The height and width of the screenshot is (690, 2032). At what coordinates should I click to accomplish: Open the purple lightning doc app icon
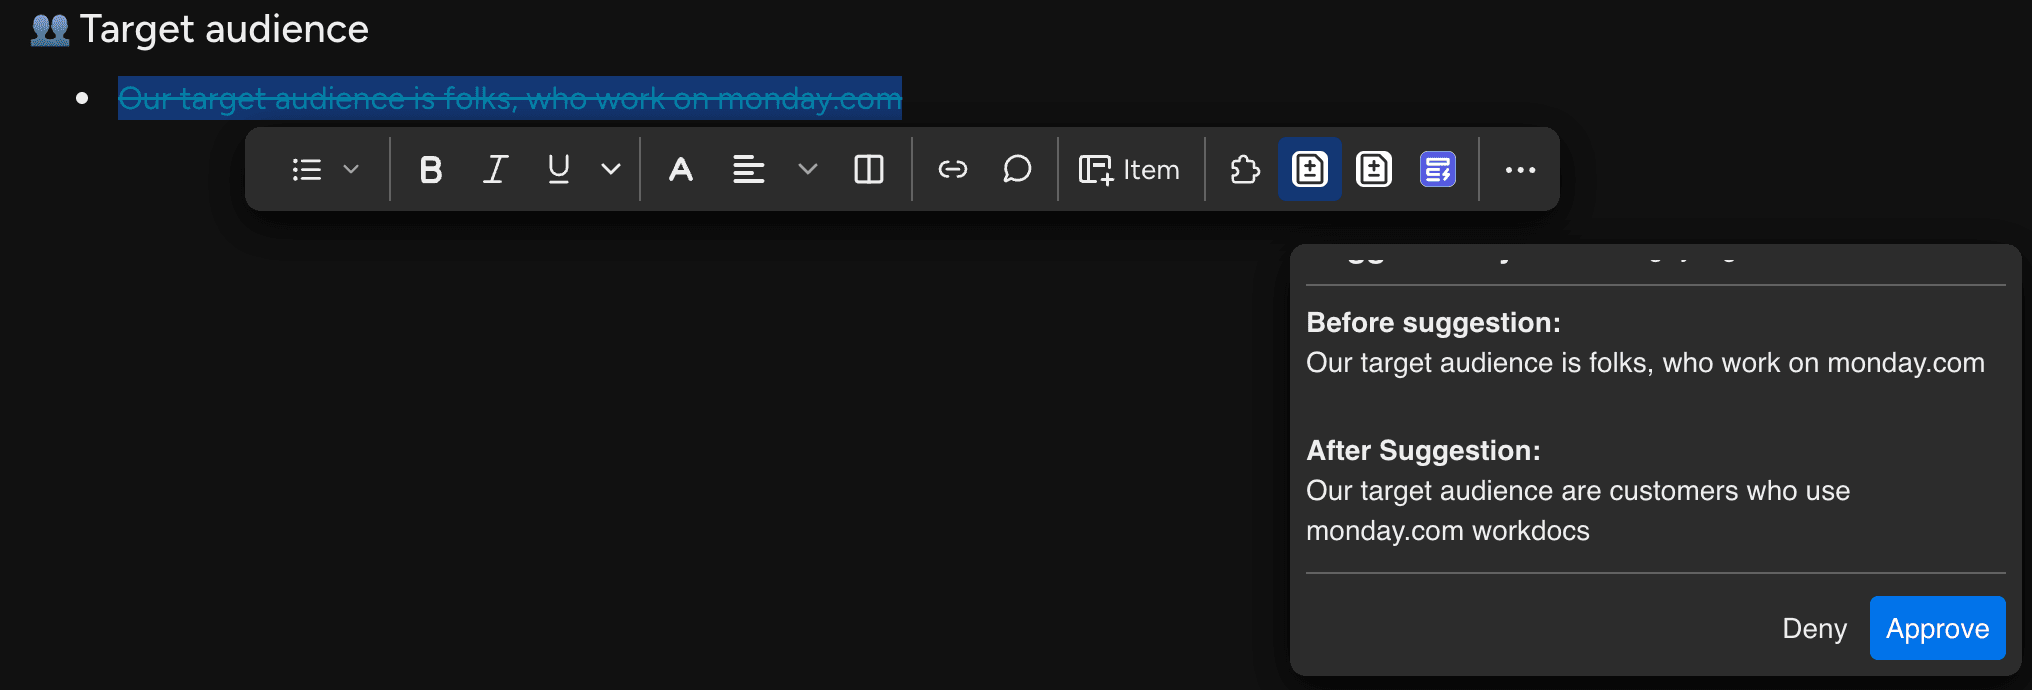tap(1438, 170)
